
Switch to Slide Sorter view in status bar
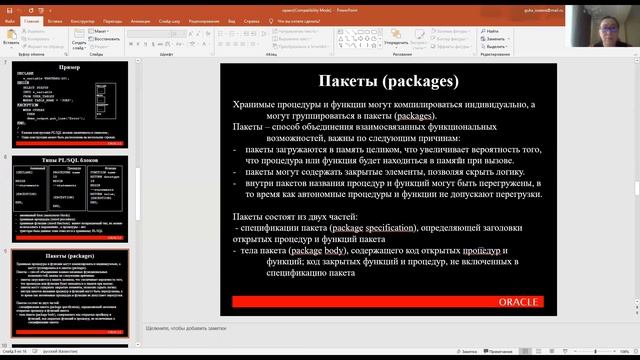(538, 351)
